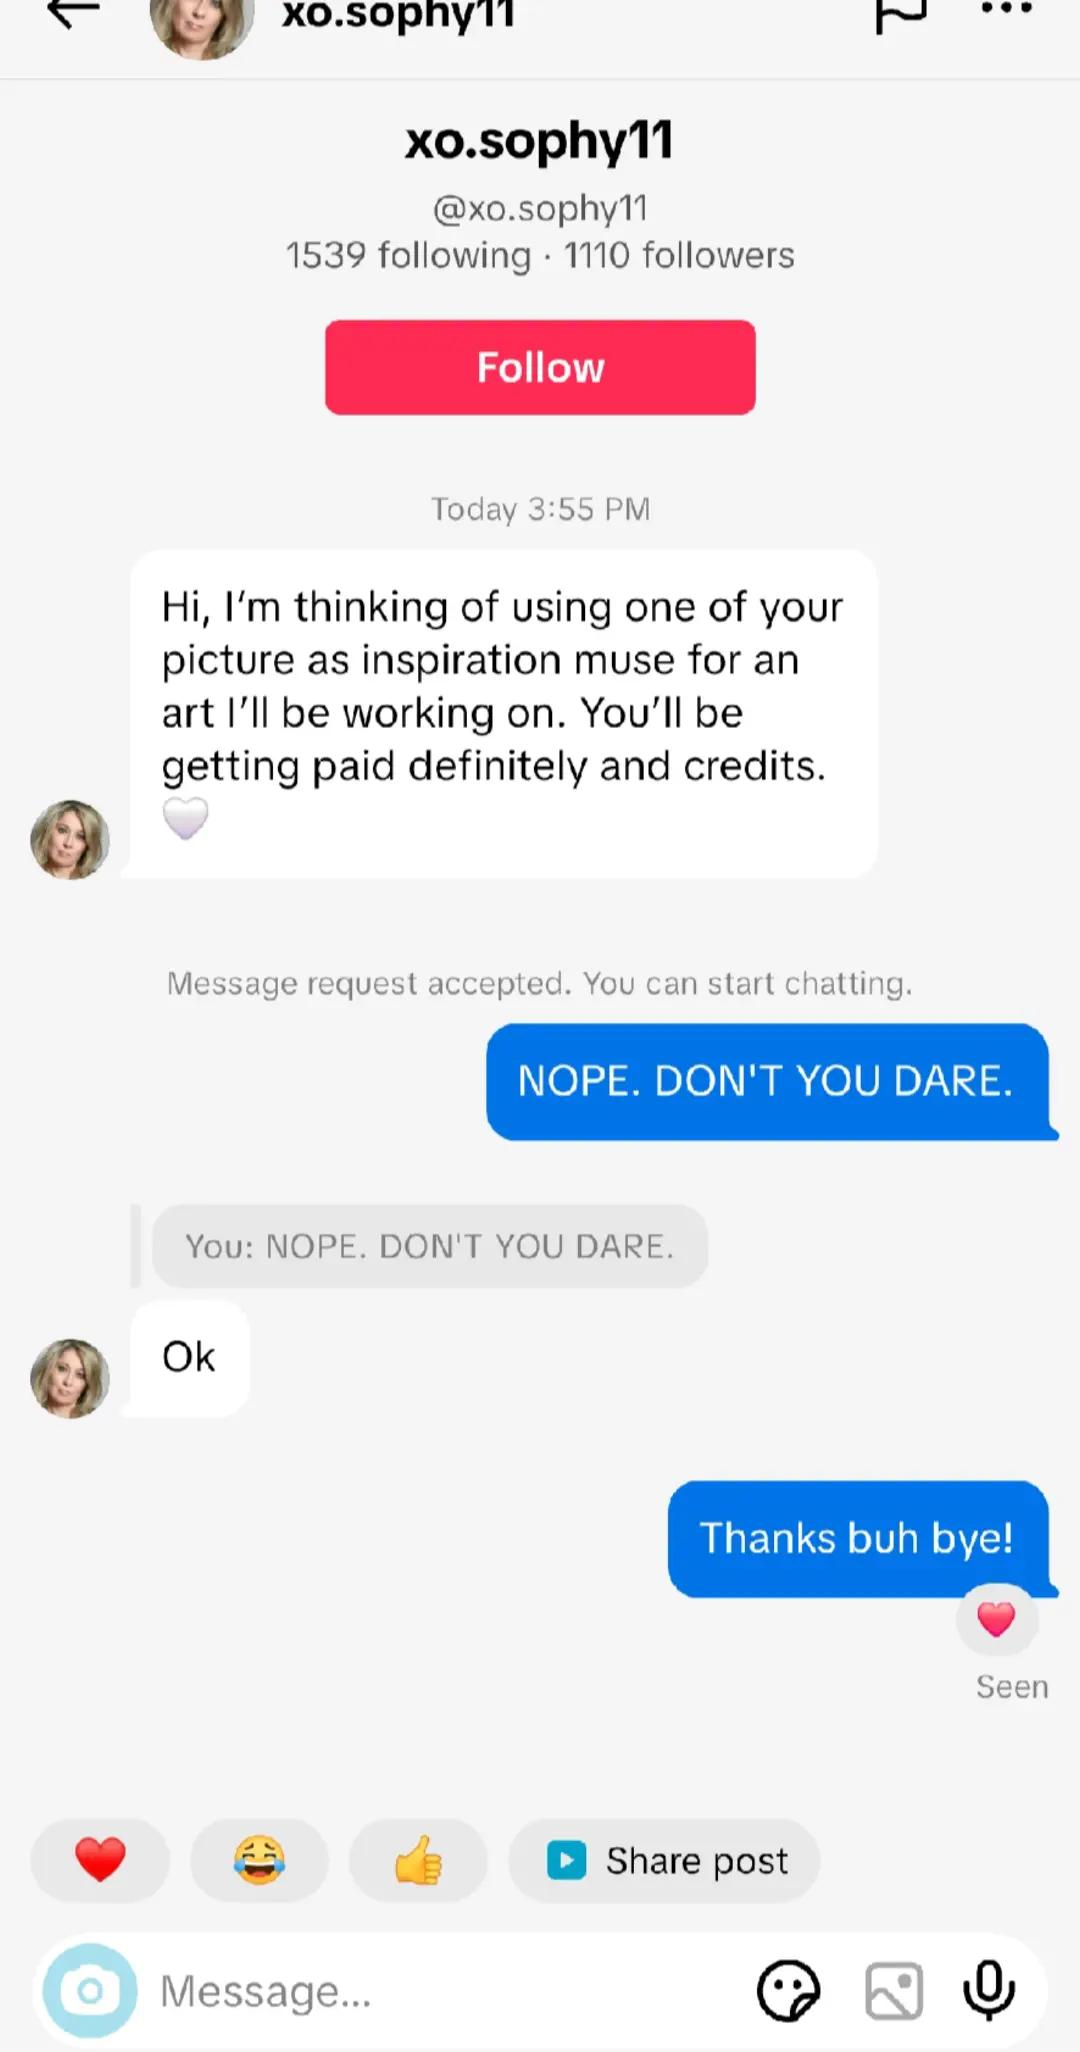
Task: Open the sticker emoji picker icon
Action: coord(788,1990)
